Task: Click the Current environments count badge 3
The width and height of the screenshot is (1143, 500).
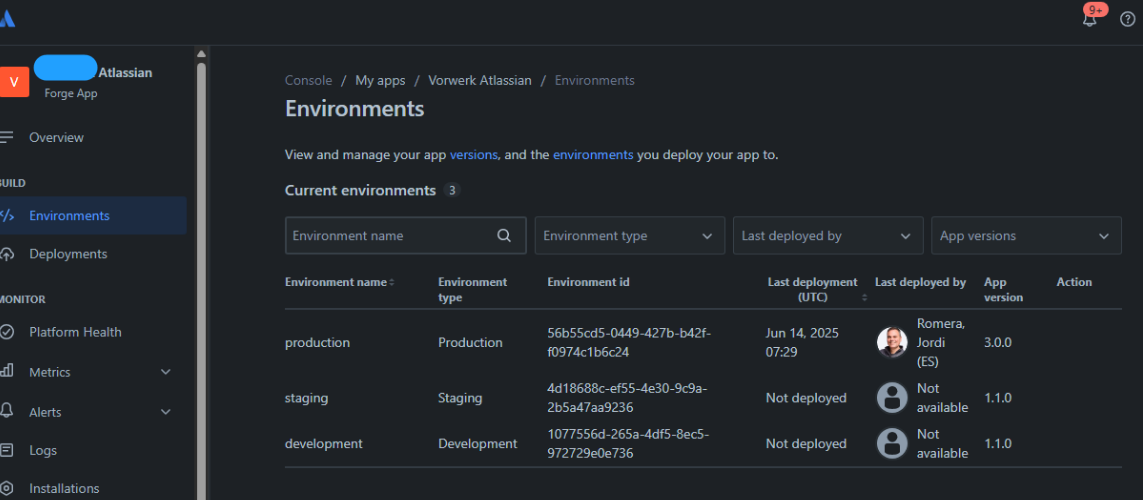Action: (452, 190)
